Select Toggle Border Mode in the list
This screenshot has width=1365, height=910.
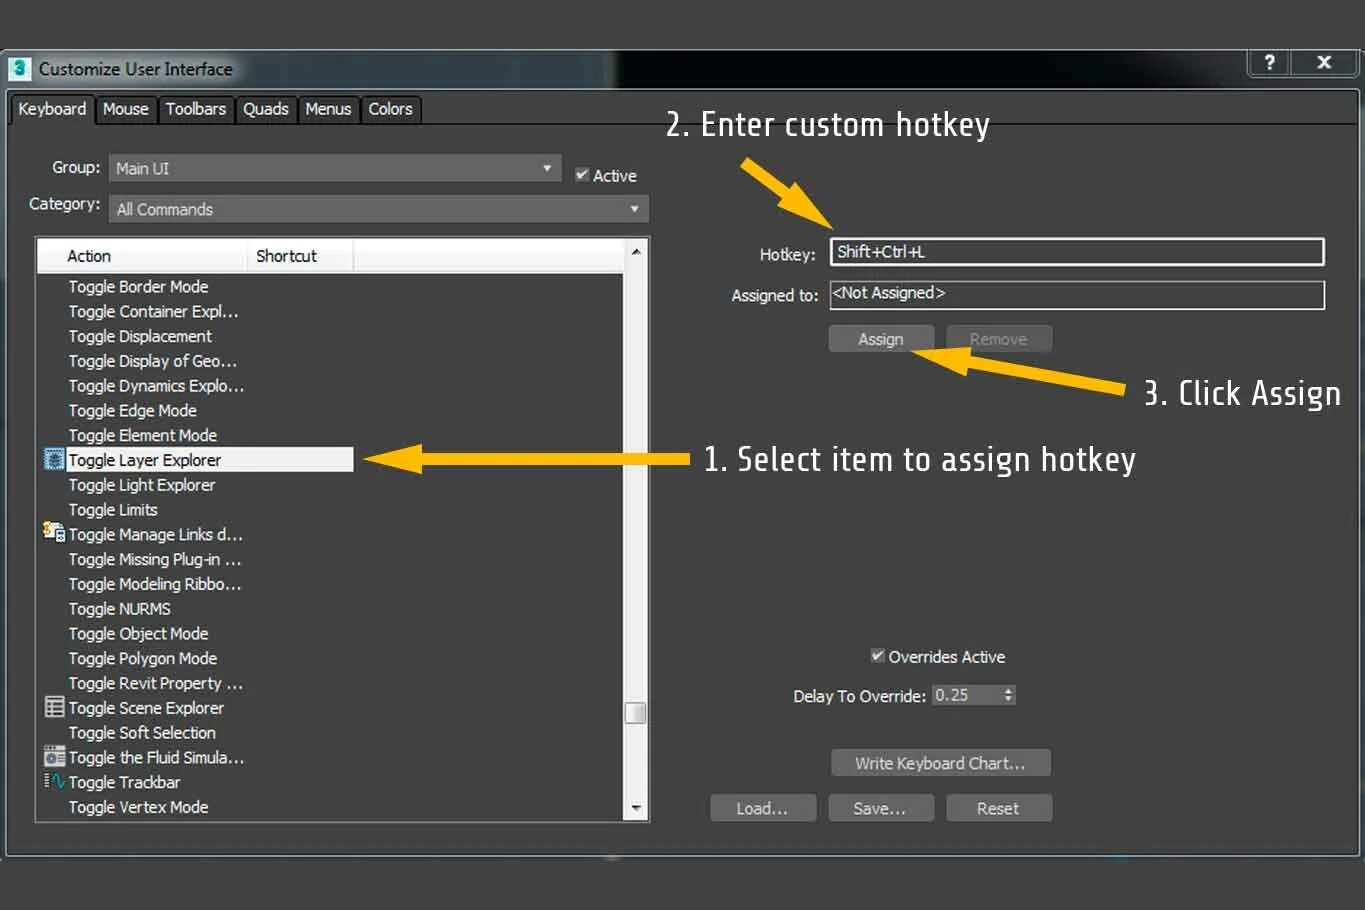138,287
